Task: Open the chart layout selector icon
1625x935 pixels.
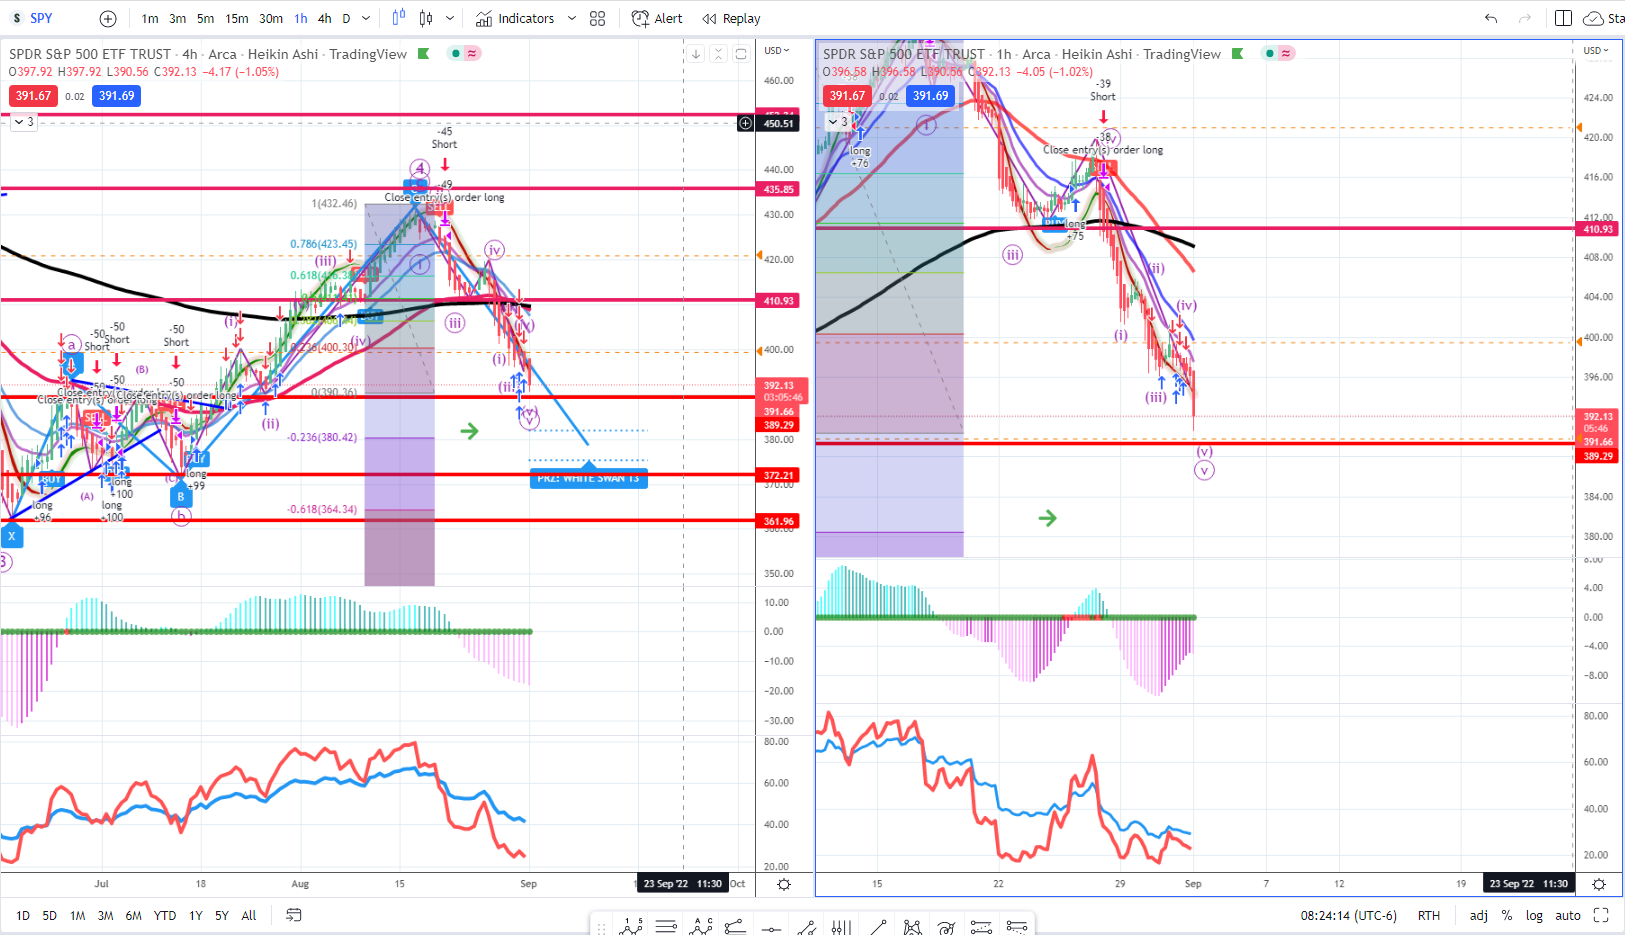Action: (x=1564, y=18)
